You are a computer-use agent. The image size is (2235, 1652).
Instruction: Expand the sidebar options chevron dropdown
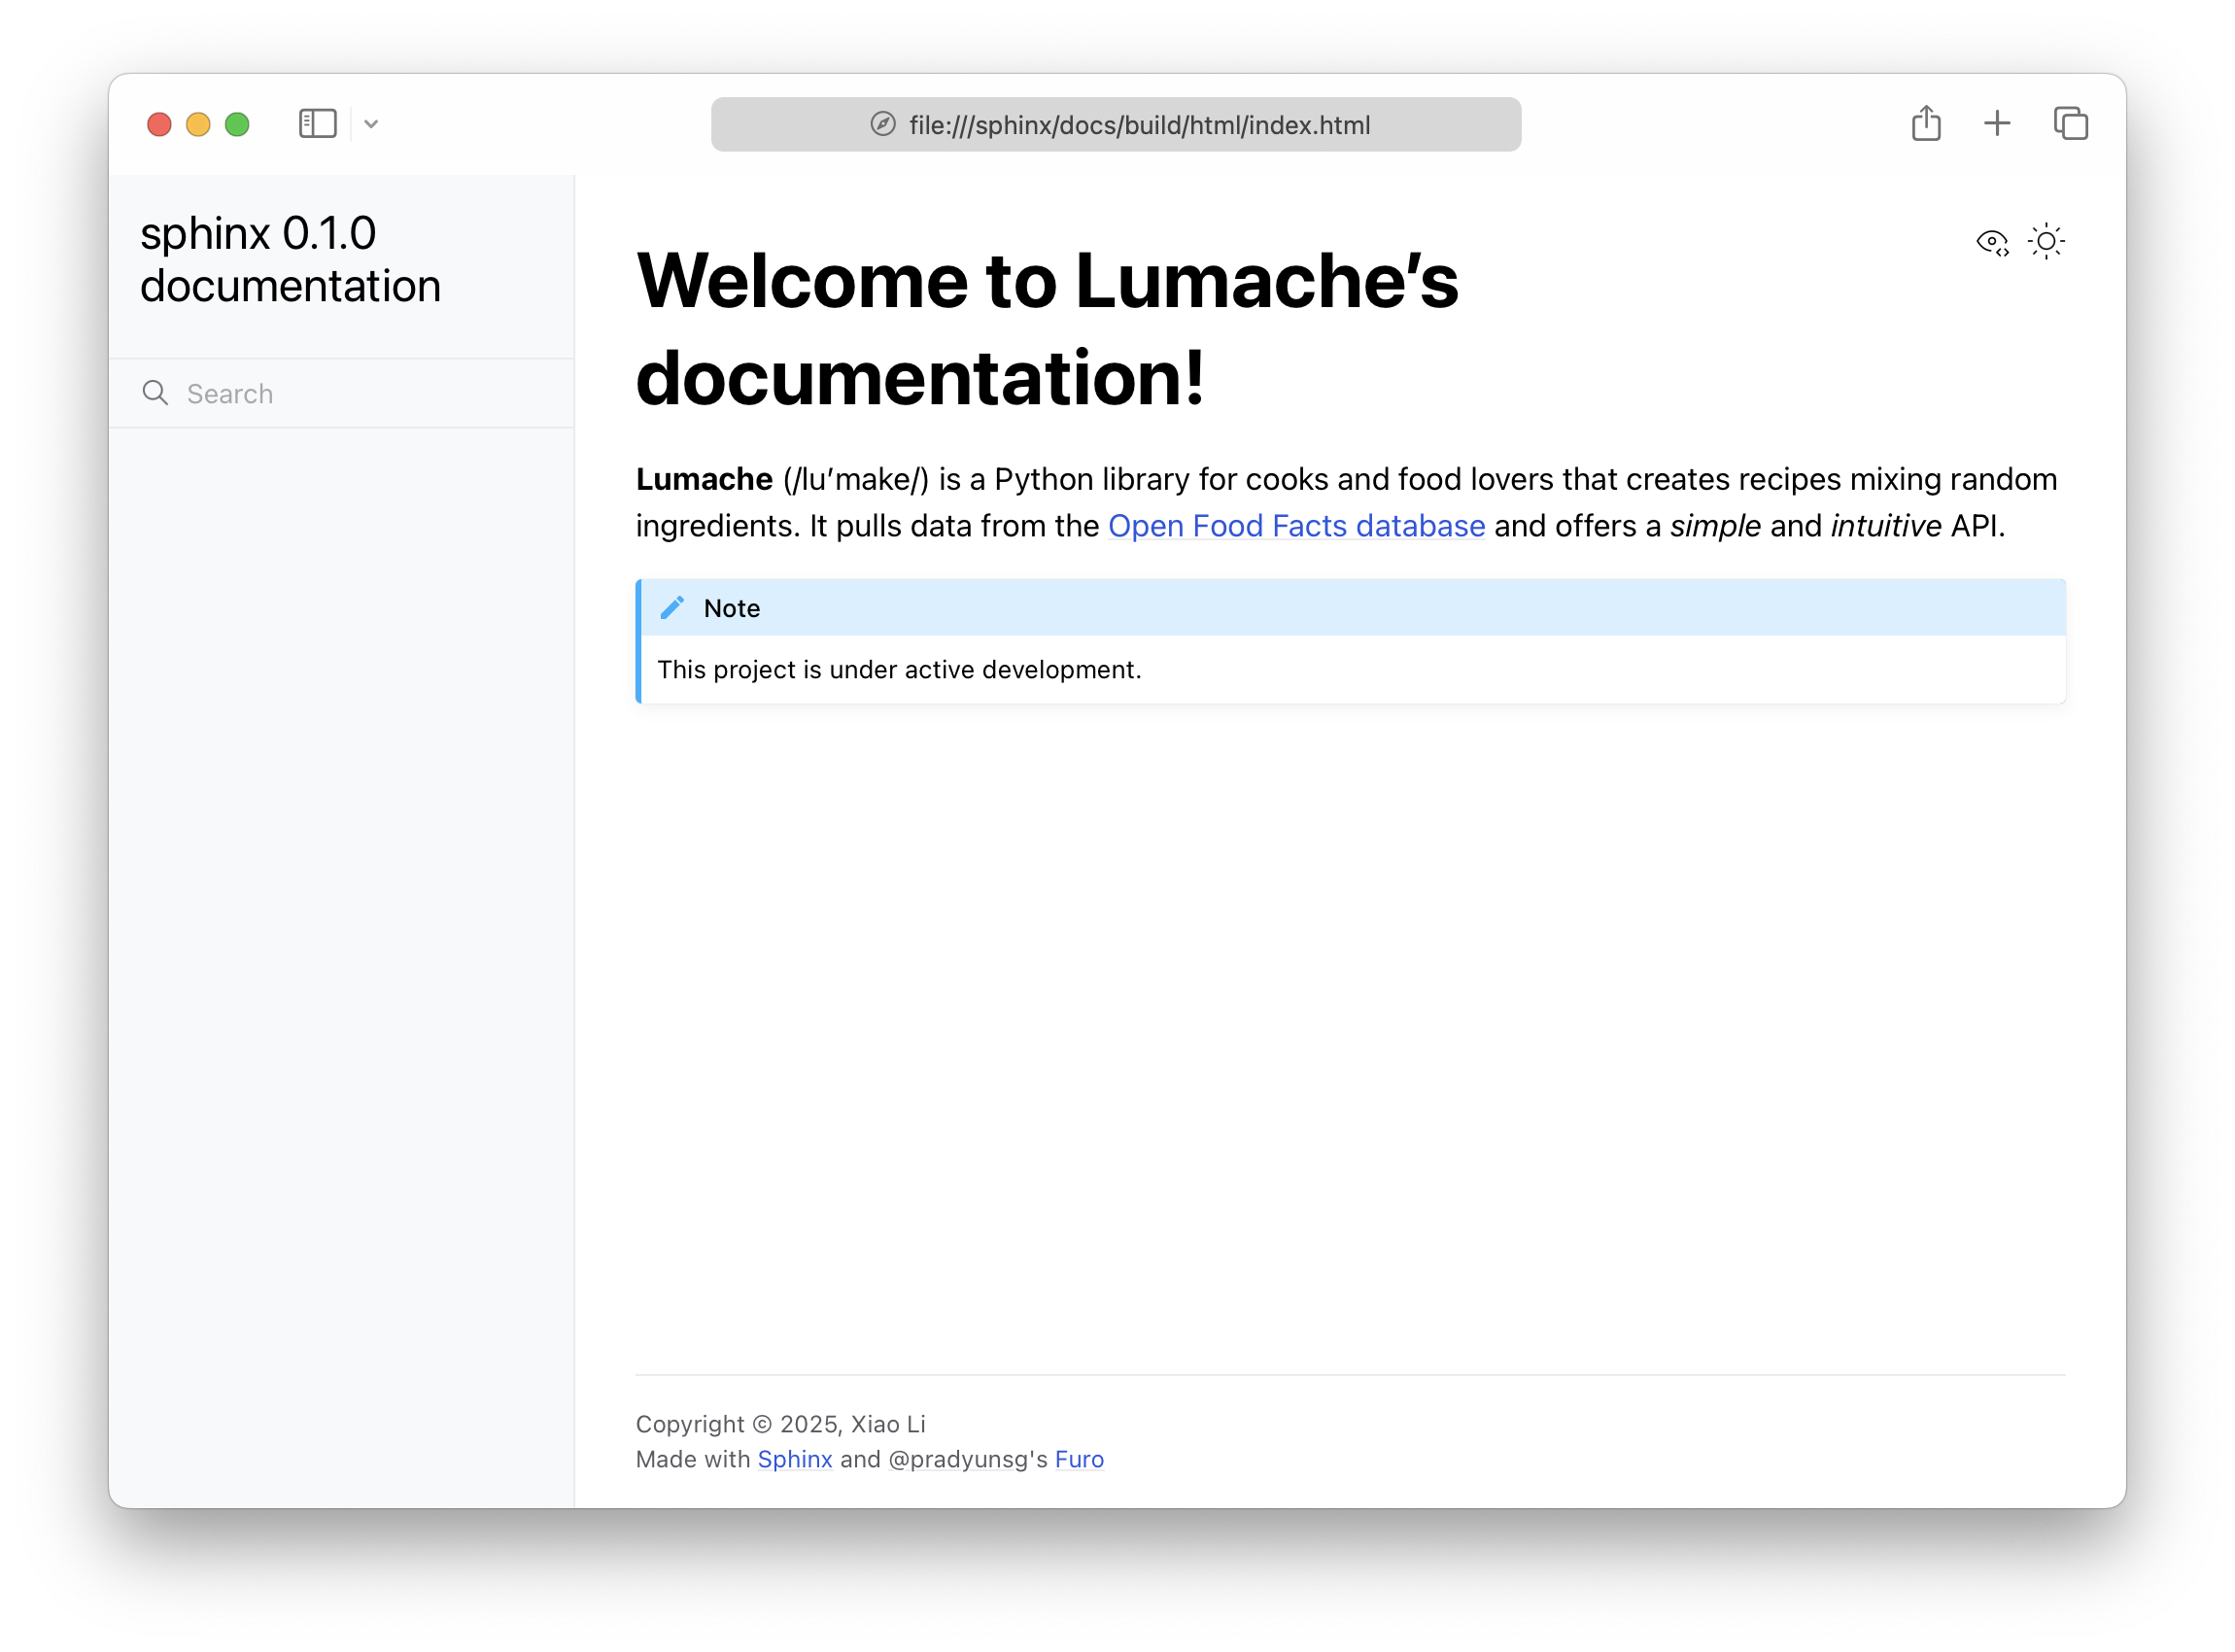[371, 124]
